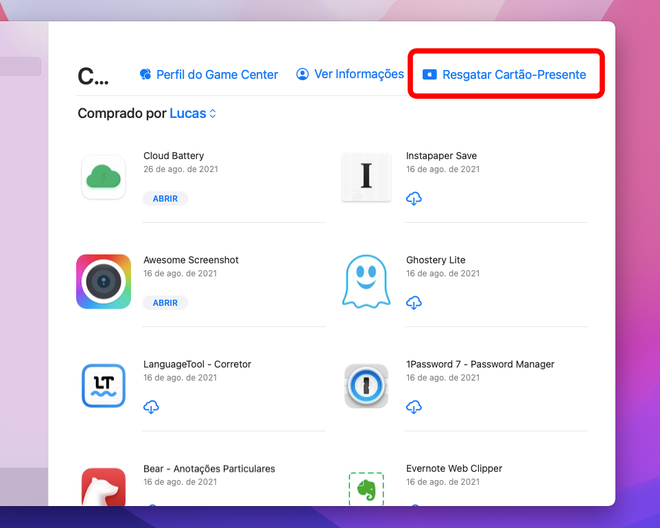Screen dimensions: 660x528
Task: Click the gift card icon
Action: click(x=429, y=75)
